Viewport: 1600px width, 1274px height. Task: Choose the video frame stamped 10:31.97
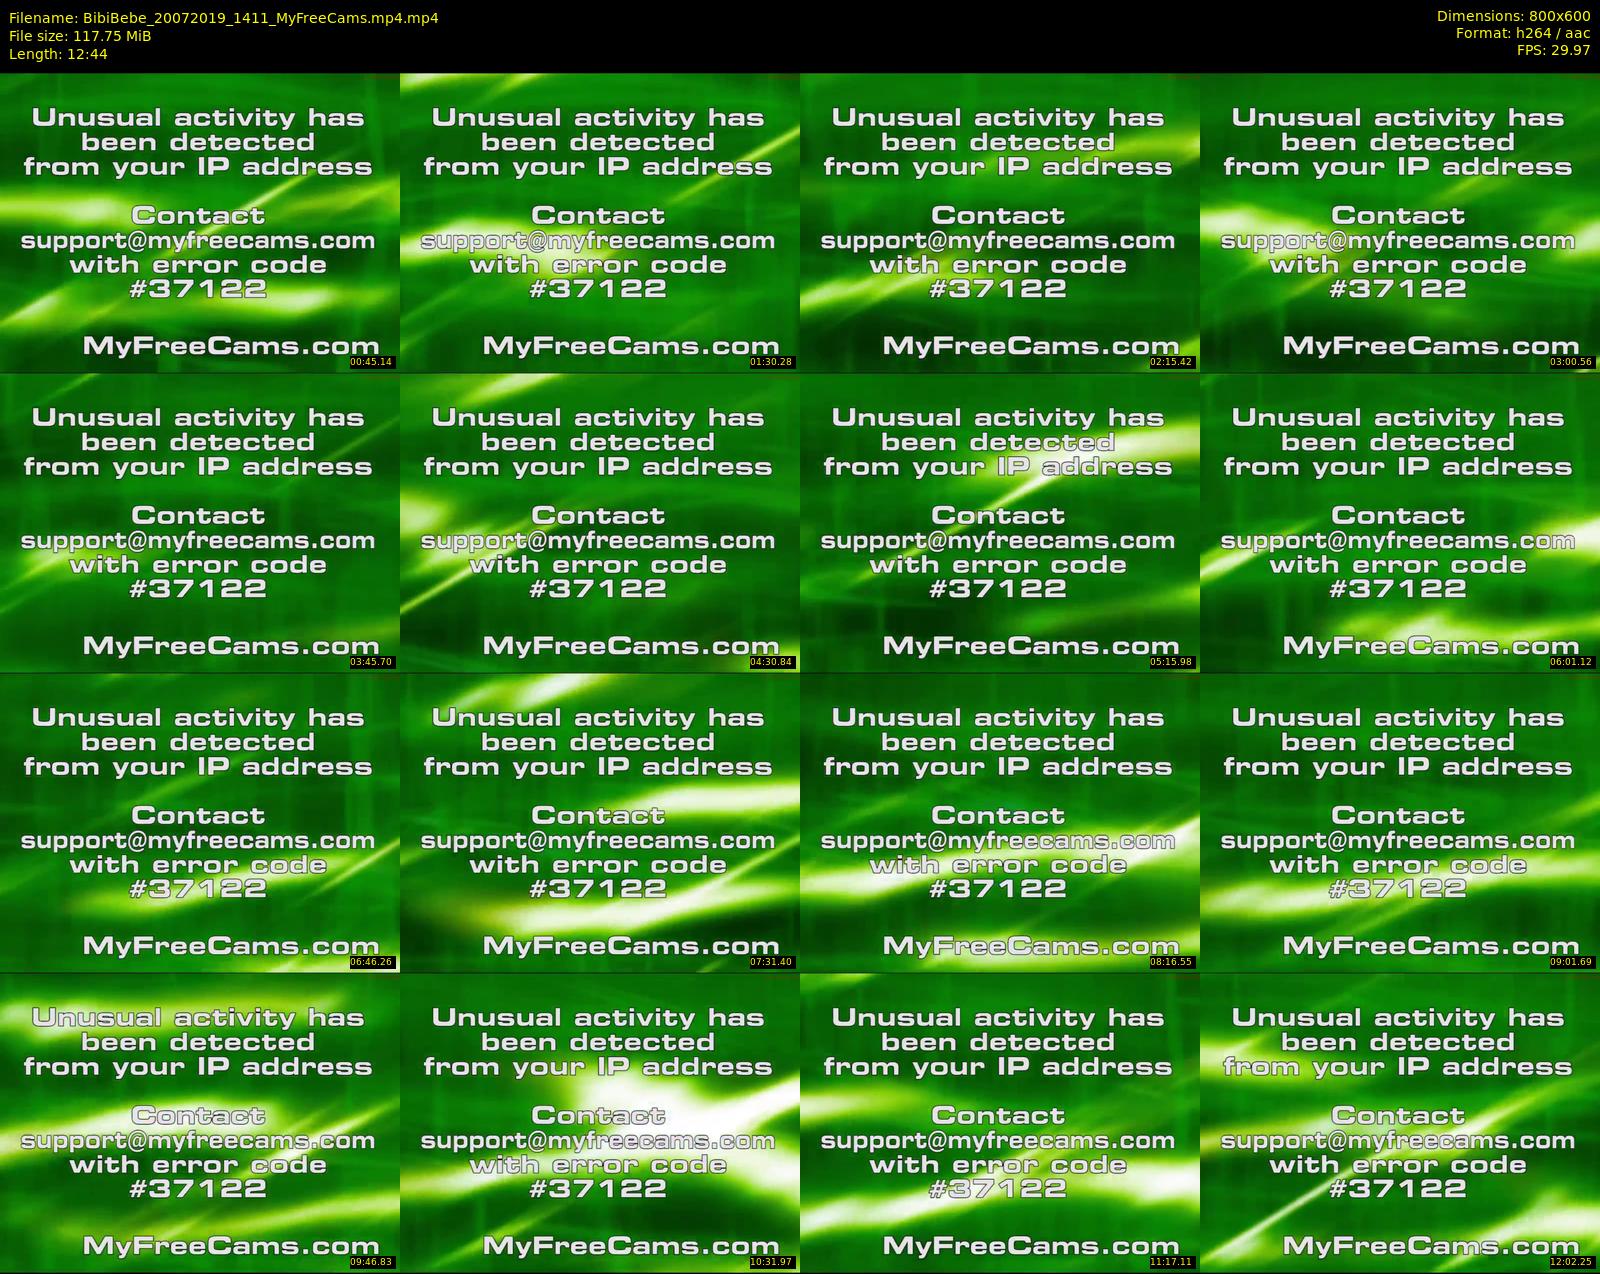(x=599, y=1122)
